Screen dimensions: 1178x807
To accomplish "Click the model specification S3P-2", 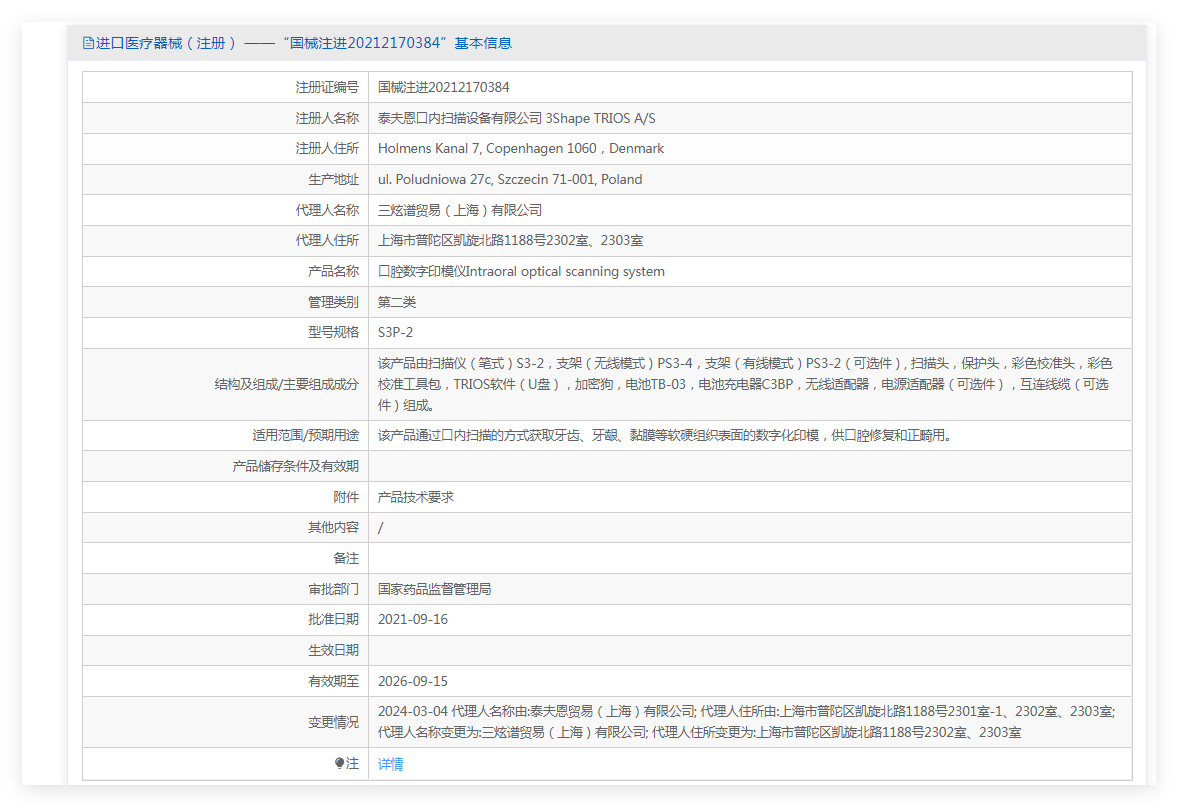I will point(395,332).
